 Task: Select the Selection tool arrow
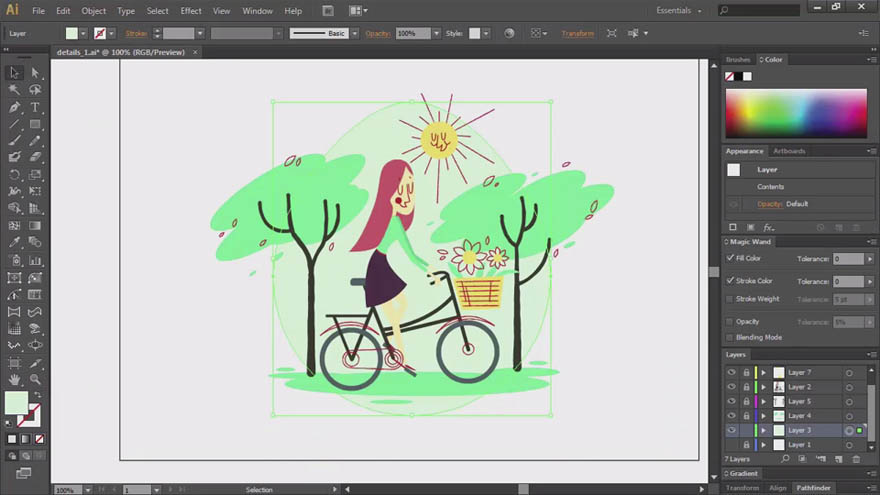coord(14,72)
